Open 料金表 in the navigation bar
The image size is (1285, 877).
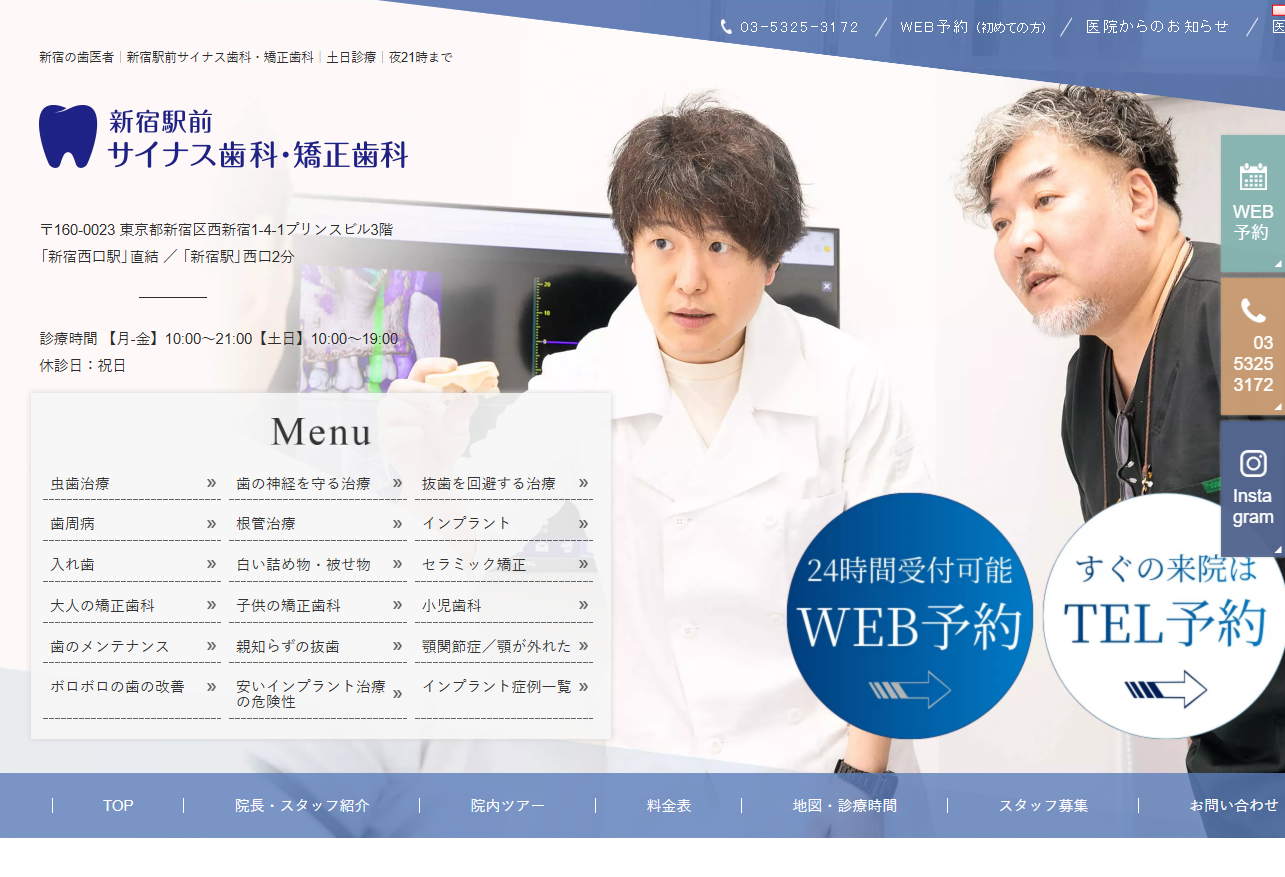(x=669, y=806)
